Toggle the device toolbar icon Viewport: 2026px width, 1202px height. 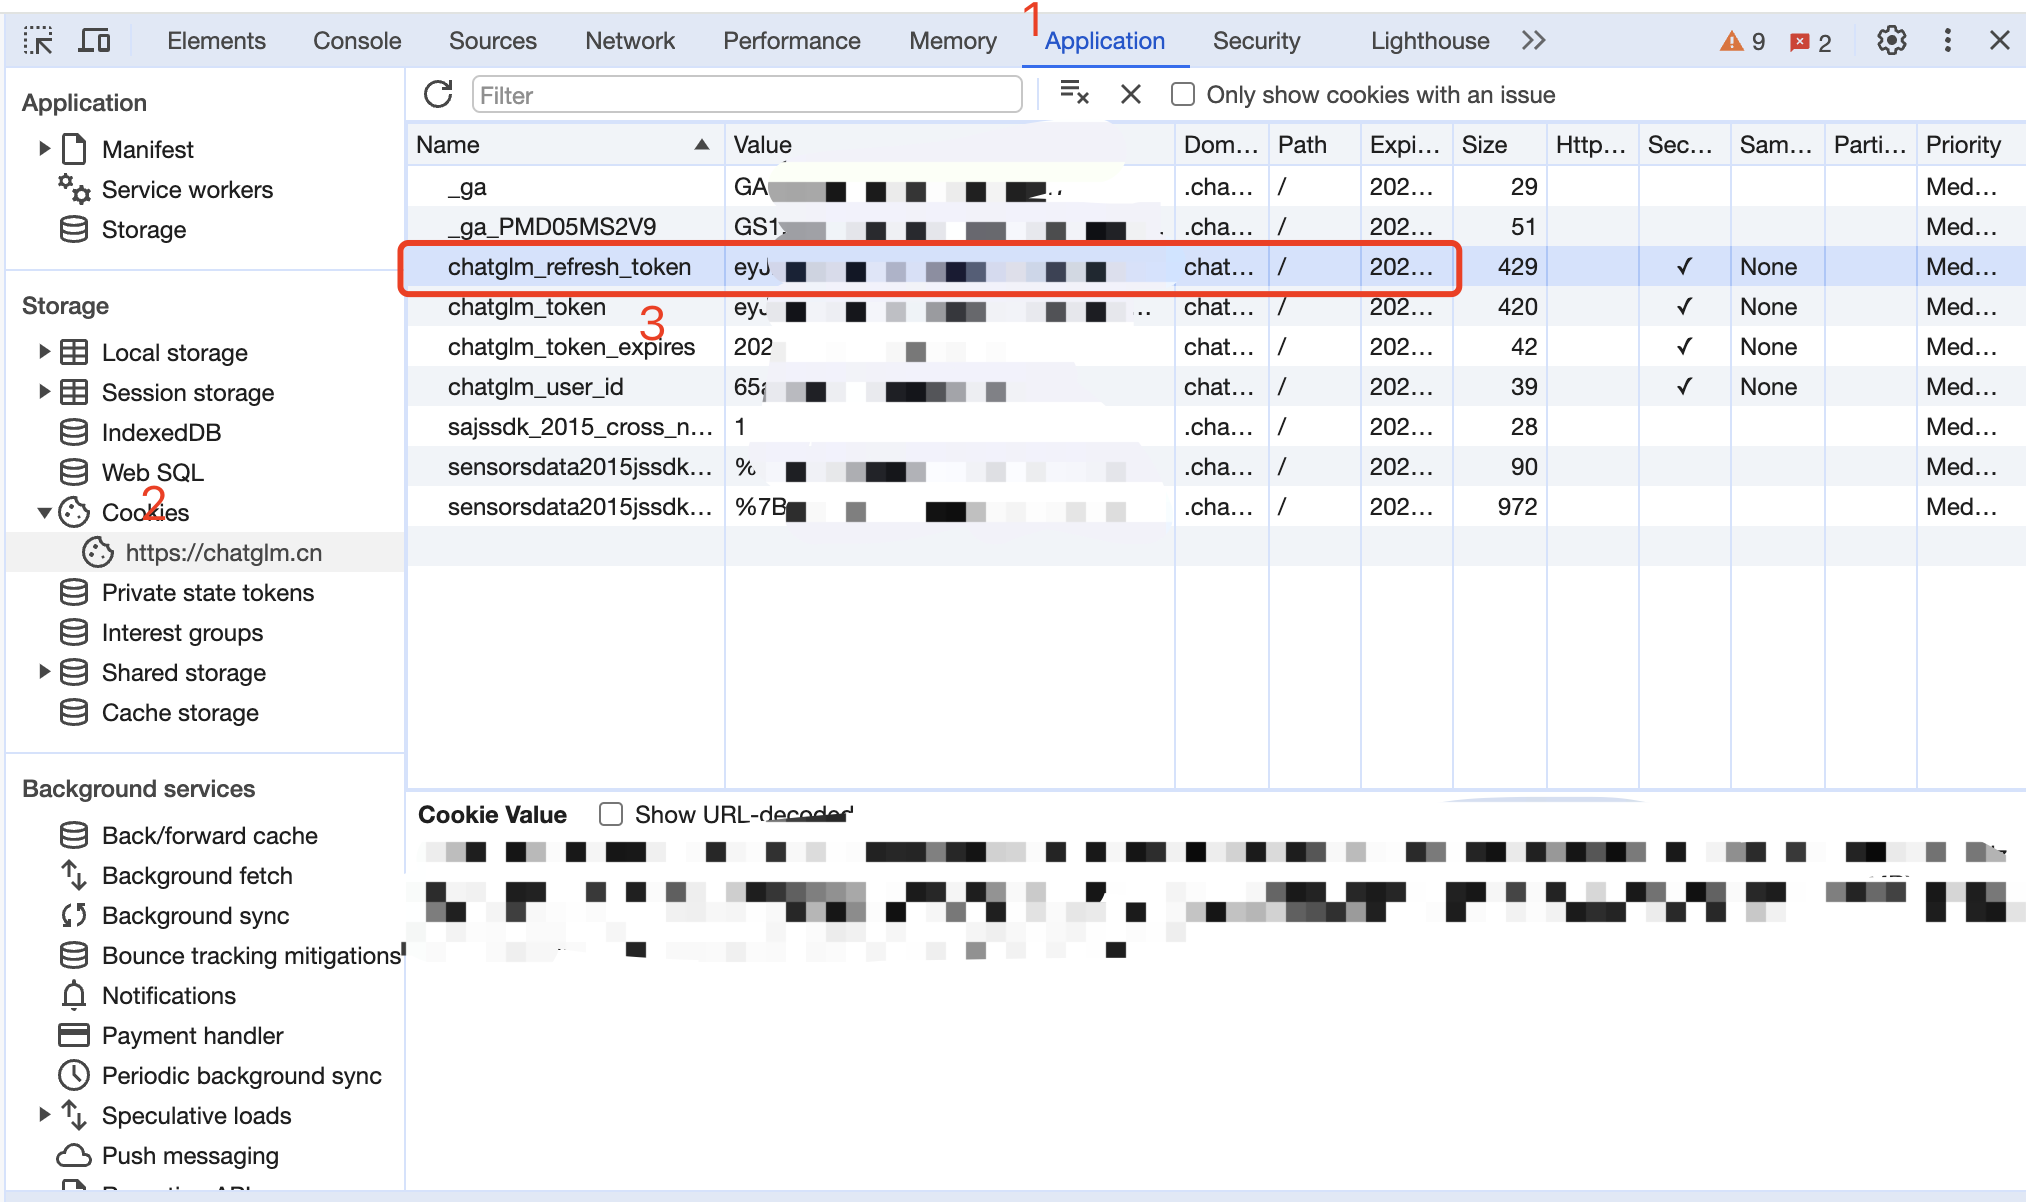pyautogui.click(x=94, y=41)
